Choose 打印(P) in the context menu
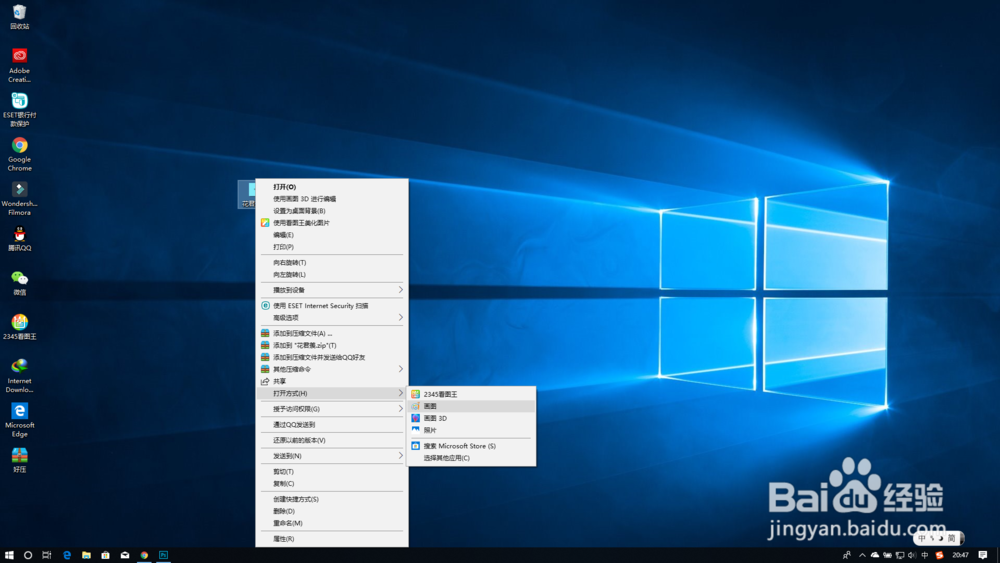Image resolution: width=1000 pixels, height=563 pixels. pos(332,247)
